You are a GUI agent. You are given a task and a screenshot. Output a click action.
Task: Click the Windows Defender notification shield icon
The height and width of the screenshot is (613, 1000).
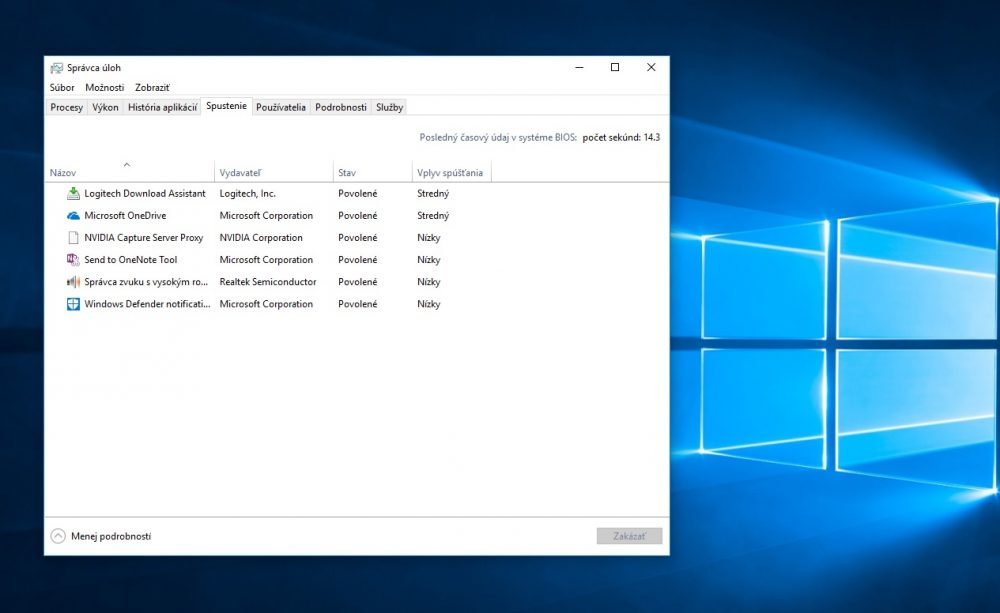pyautogui.click(x=73, y=304)
